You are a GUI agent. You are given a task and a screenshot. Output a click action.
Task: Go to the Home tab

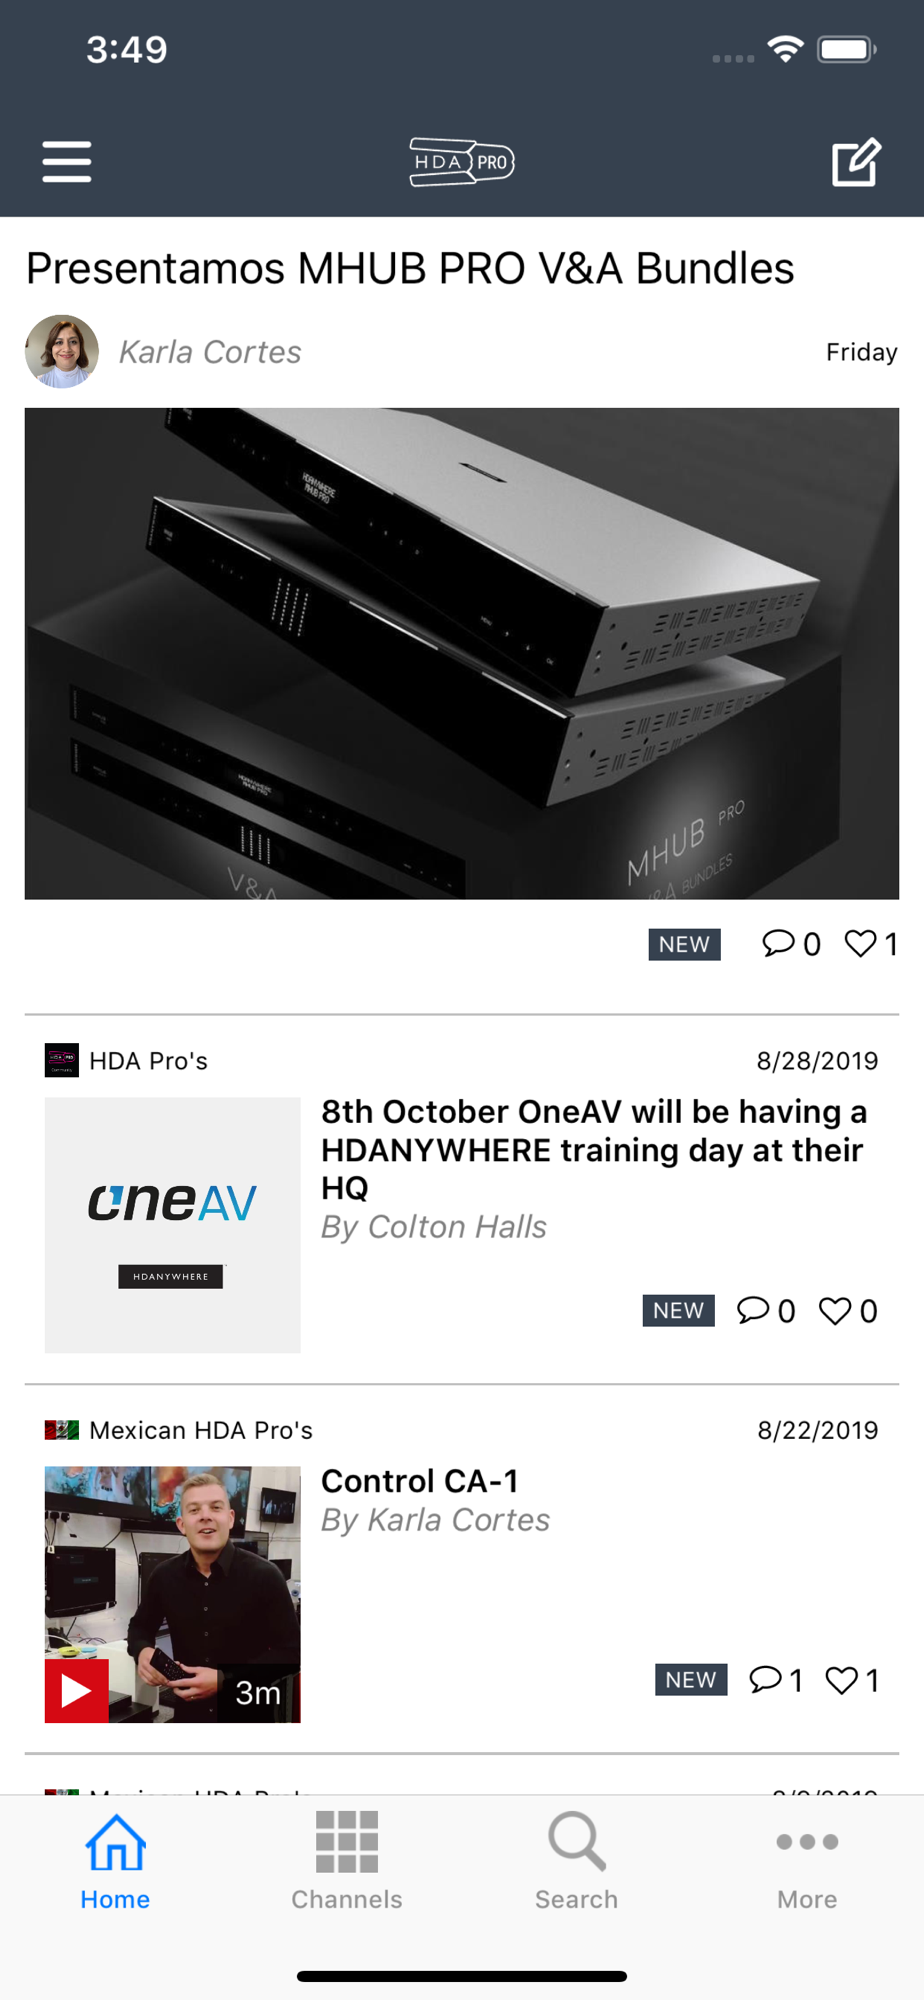coord(116,1860)
